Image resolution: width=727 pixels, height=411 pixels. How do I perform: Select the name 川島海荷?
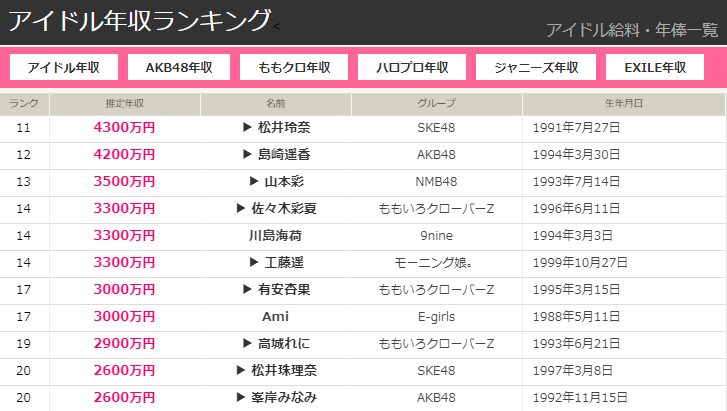(275, 235)
